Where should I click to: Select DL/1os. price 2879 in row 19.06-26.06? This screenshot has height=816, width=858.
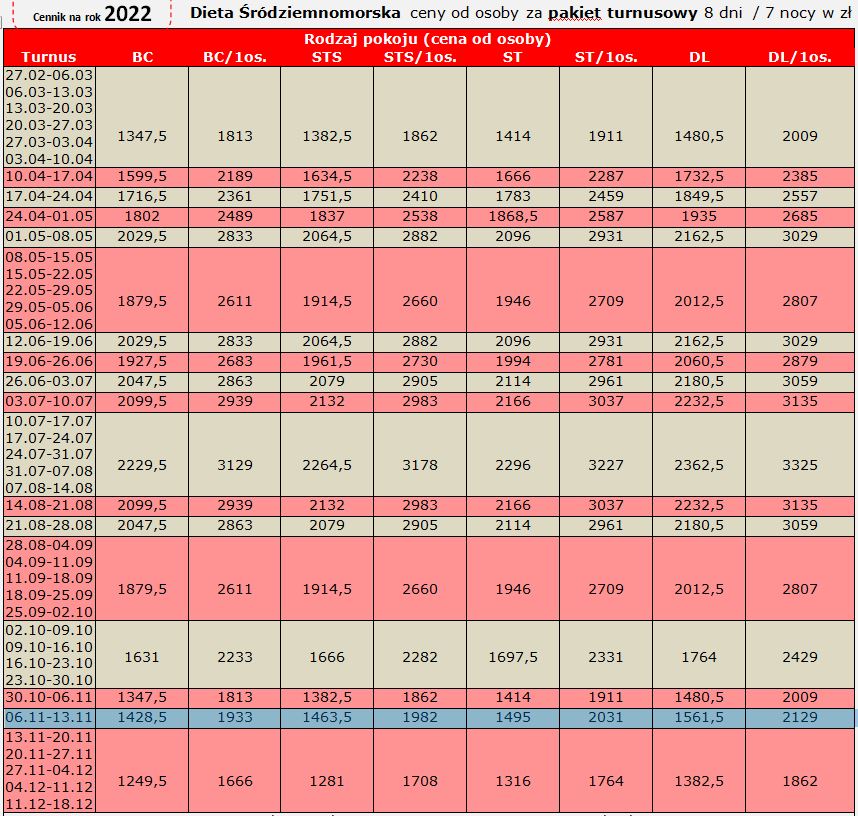(799, 361)
